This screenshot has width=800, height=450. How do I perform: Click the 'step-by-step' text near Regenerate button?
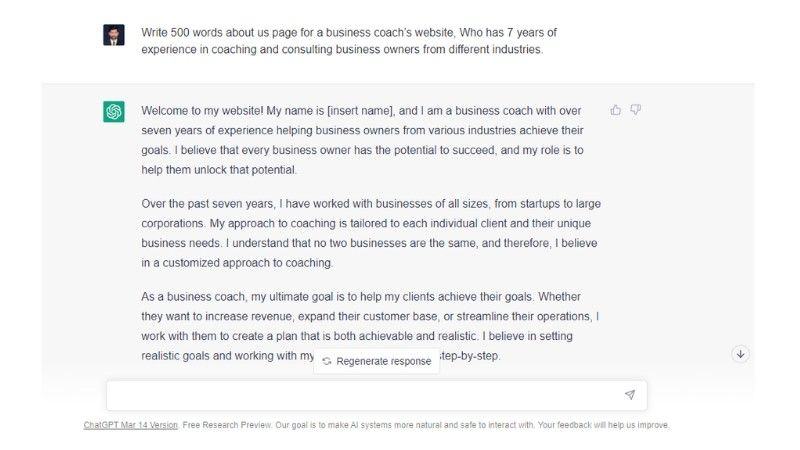(469, 356)
